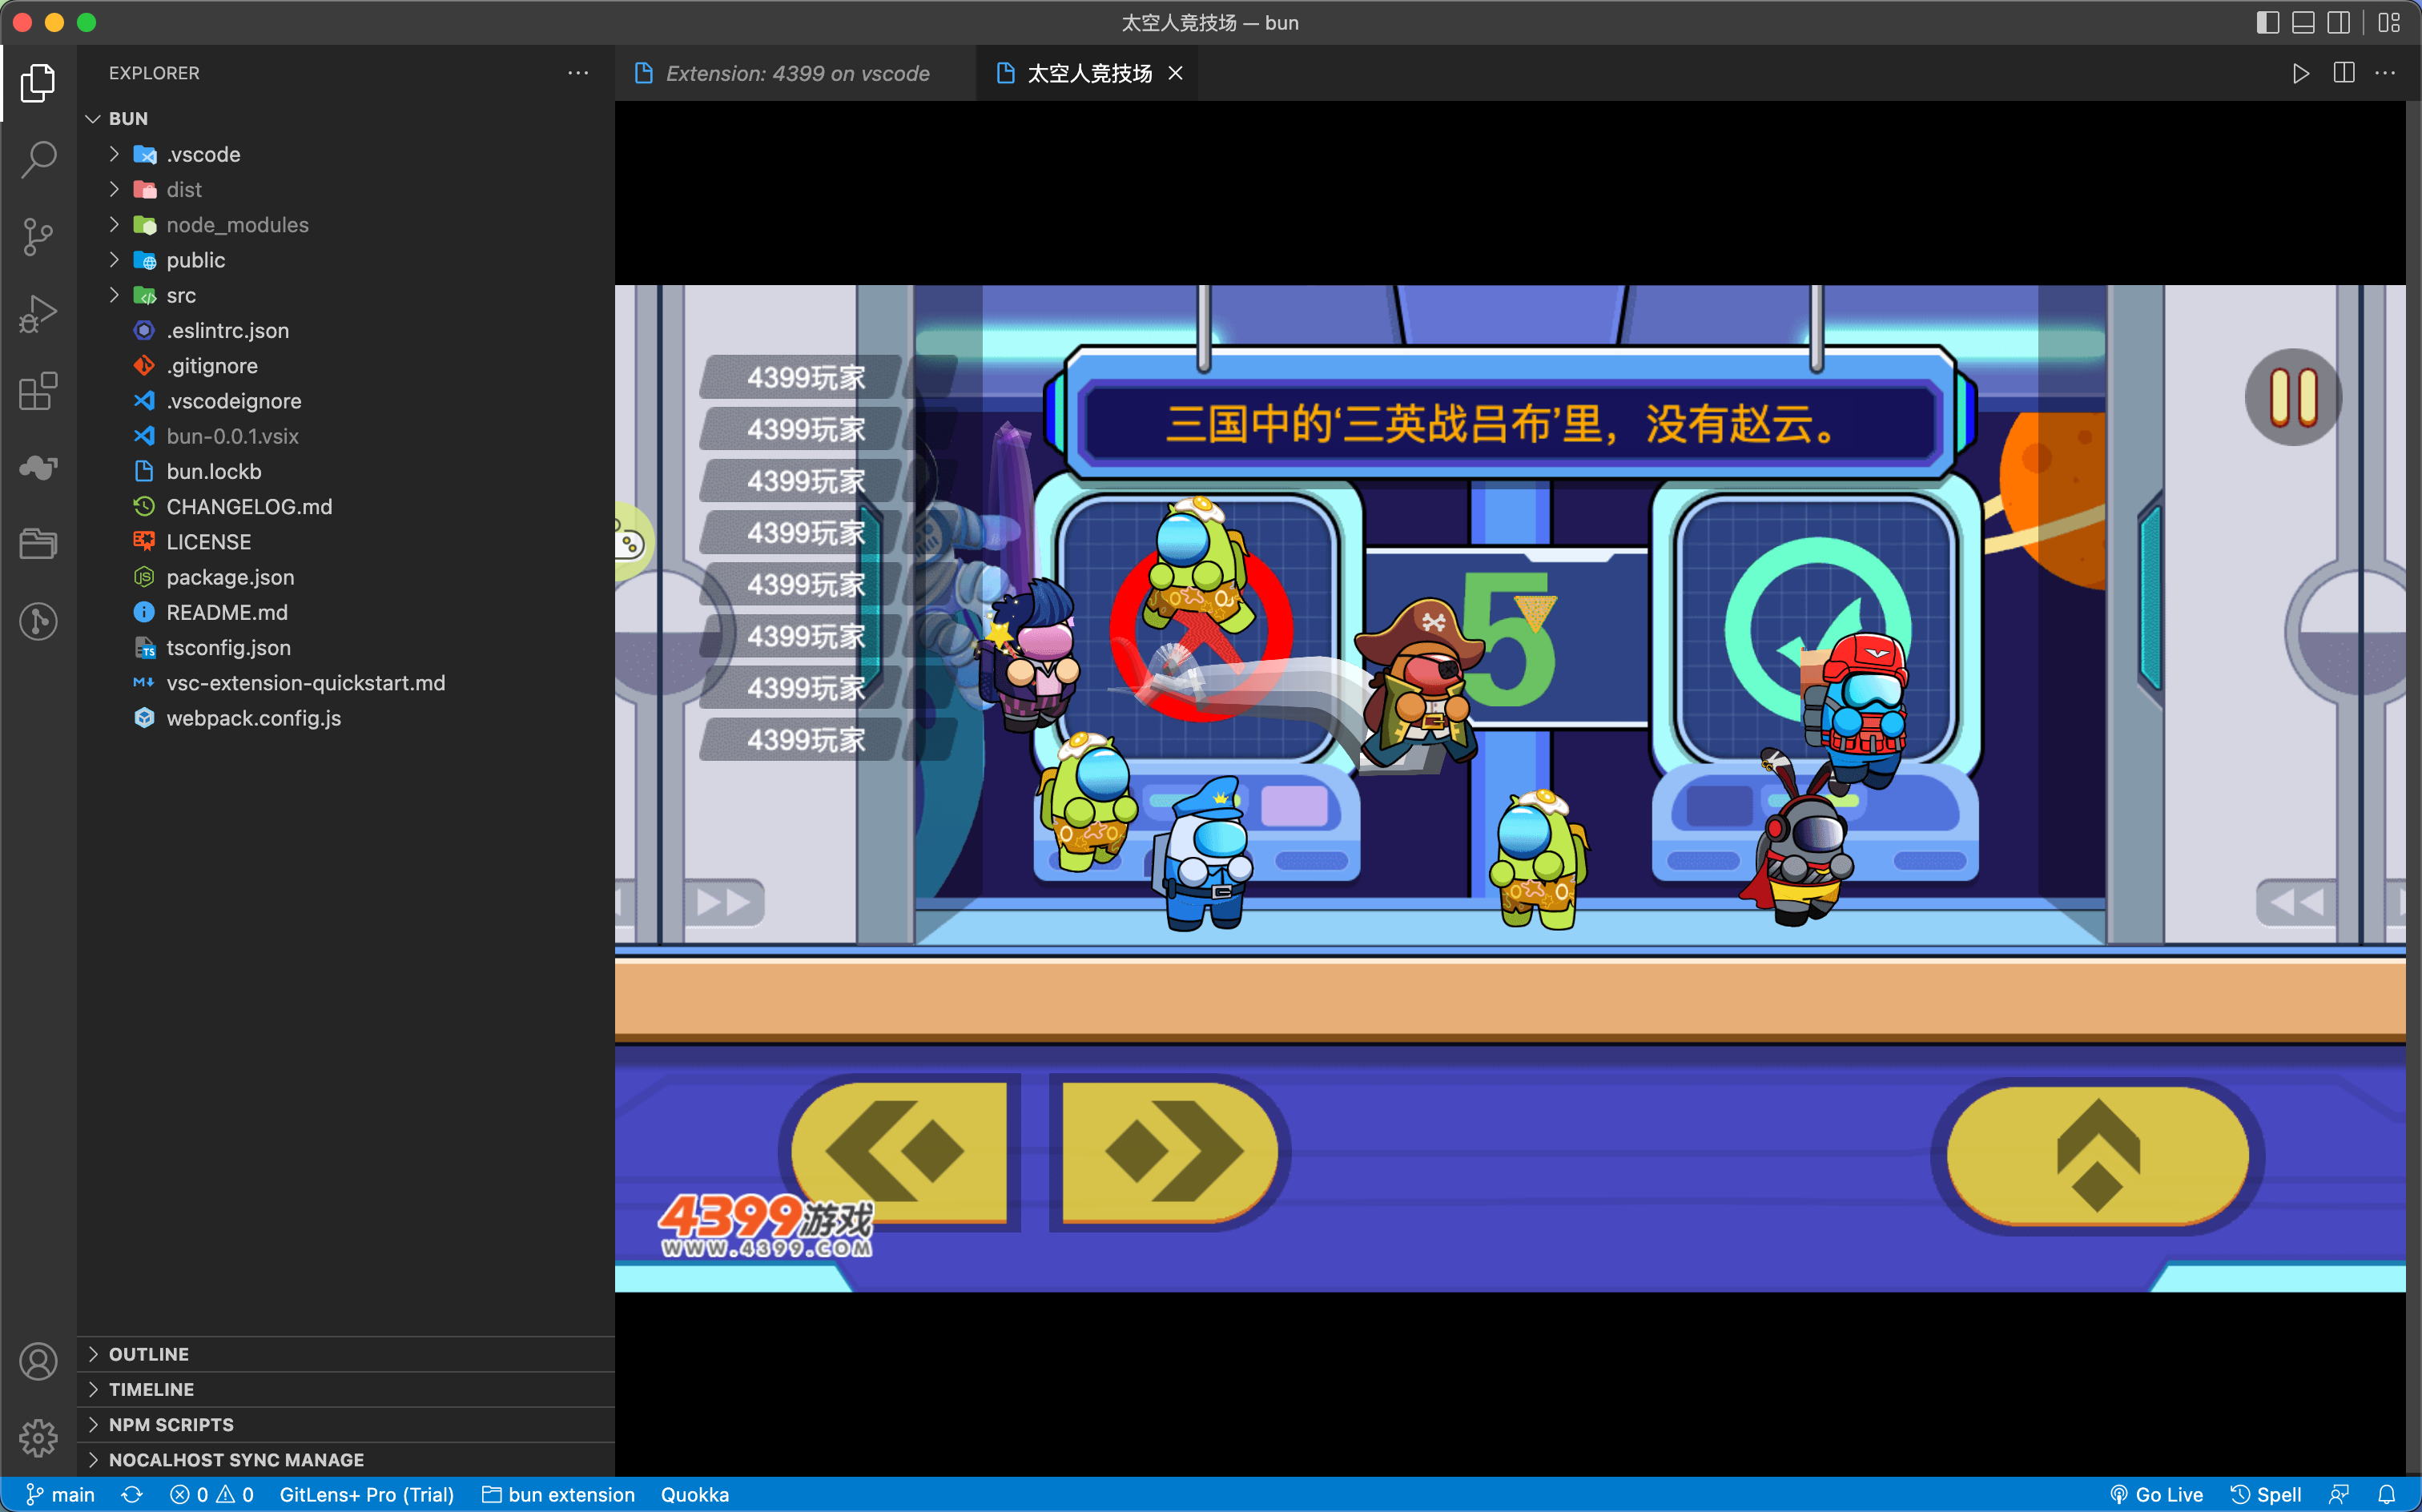Screen dimensions: 2422x1512
Task: Open the Run and Debug view
Action: pyautogui.click(x=38, y=314)
